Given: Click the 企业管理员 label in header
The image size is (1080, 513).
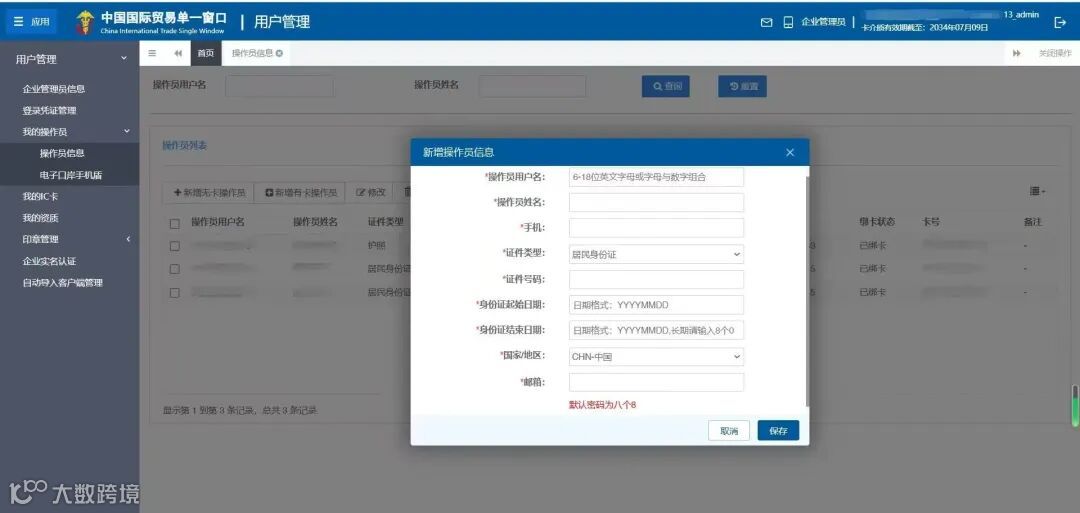Looking at the screenshot, I should click(x=823, y=22).
